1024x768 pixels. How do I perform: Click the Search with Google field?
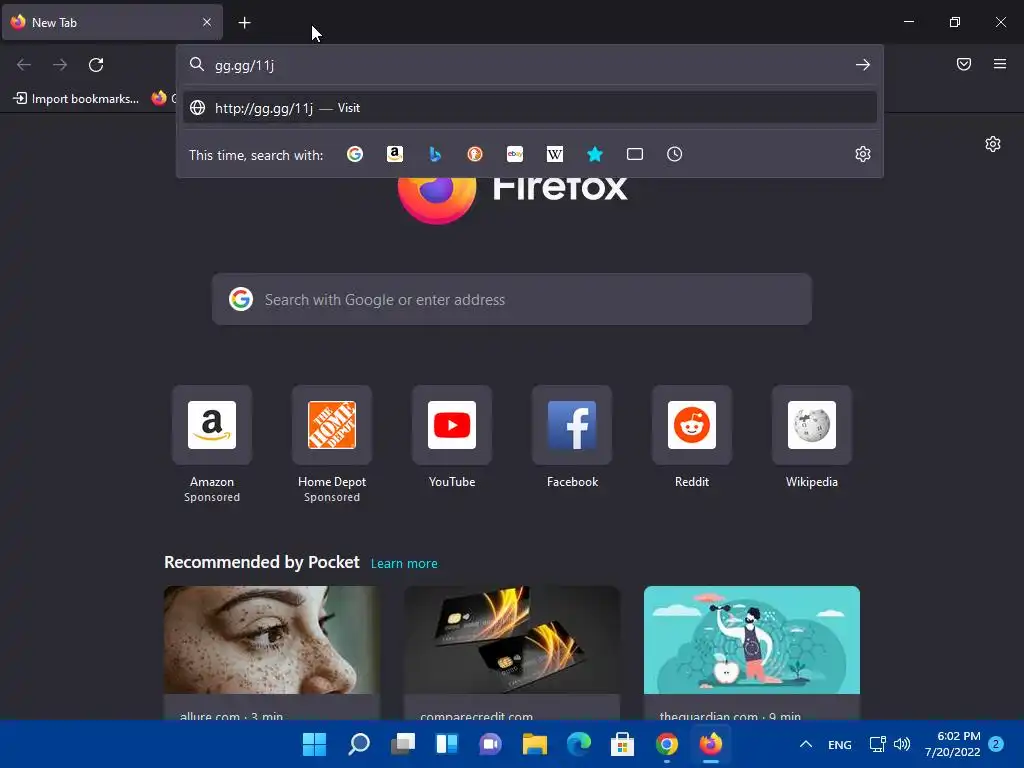[x=512, y=300]
